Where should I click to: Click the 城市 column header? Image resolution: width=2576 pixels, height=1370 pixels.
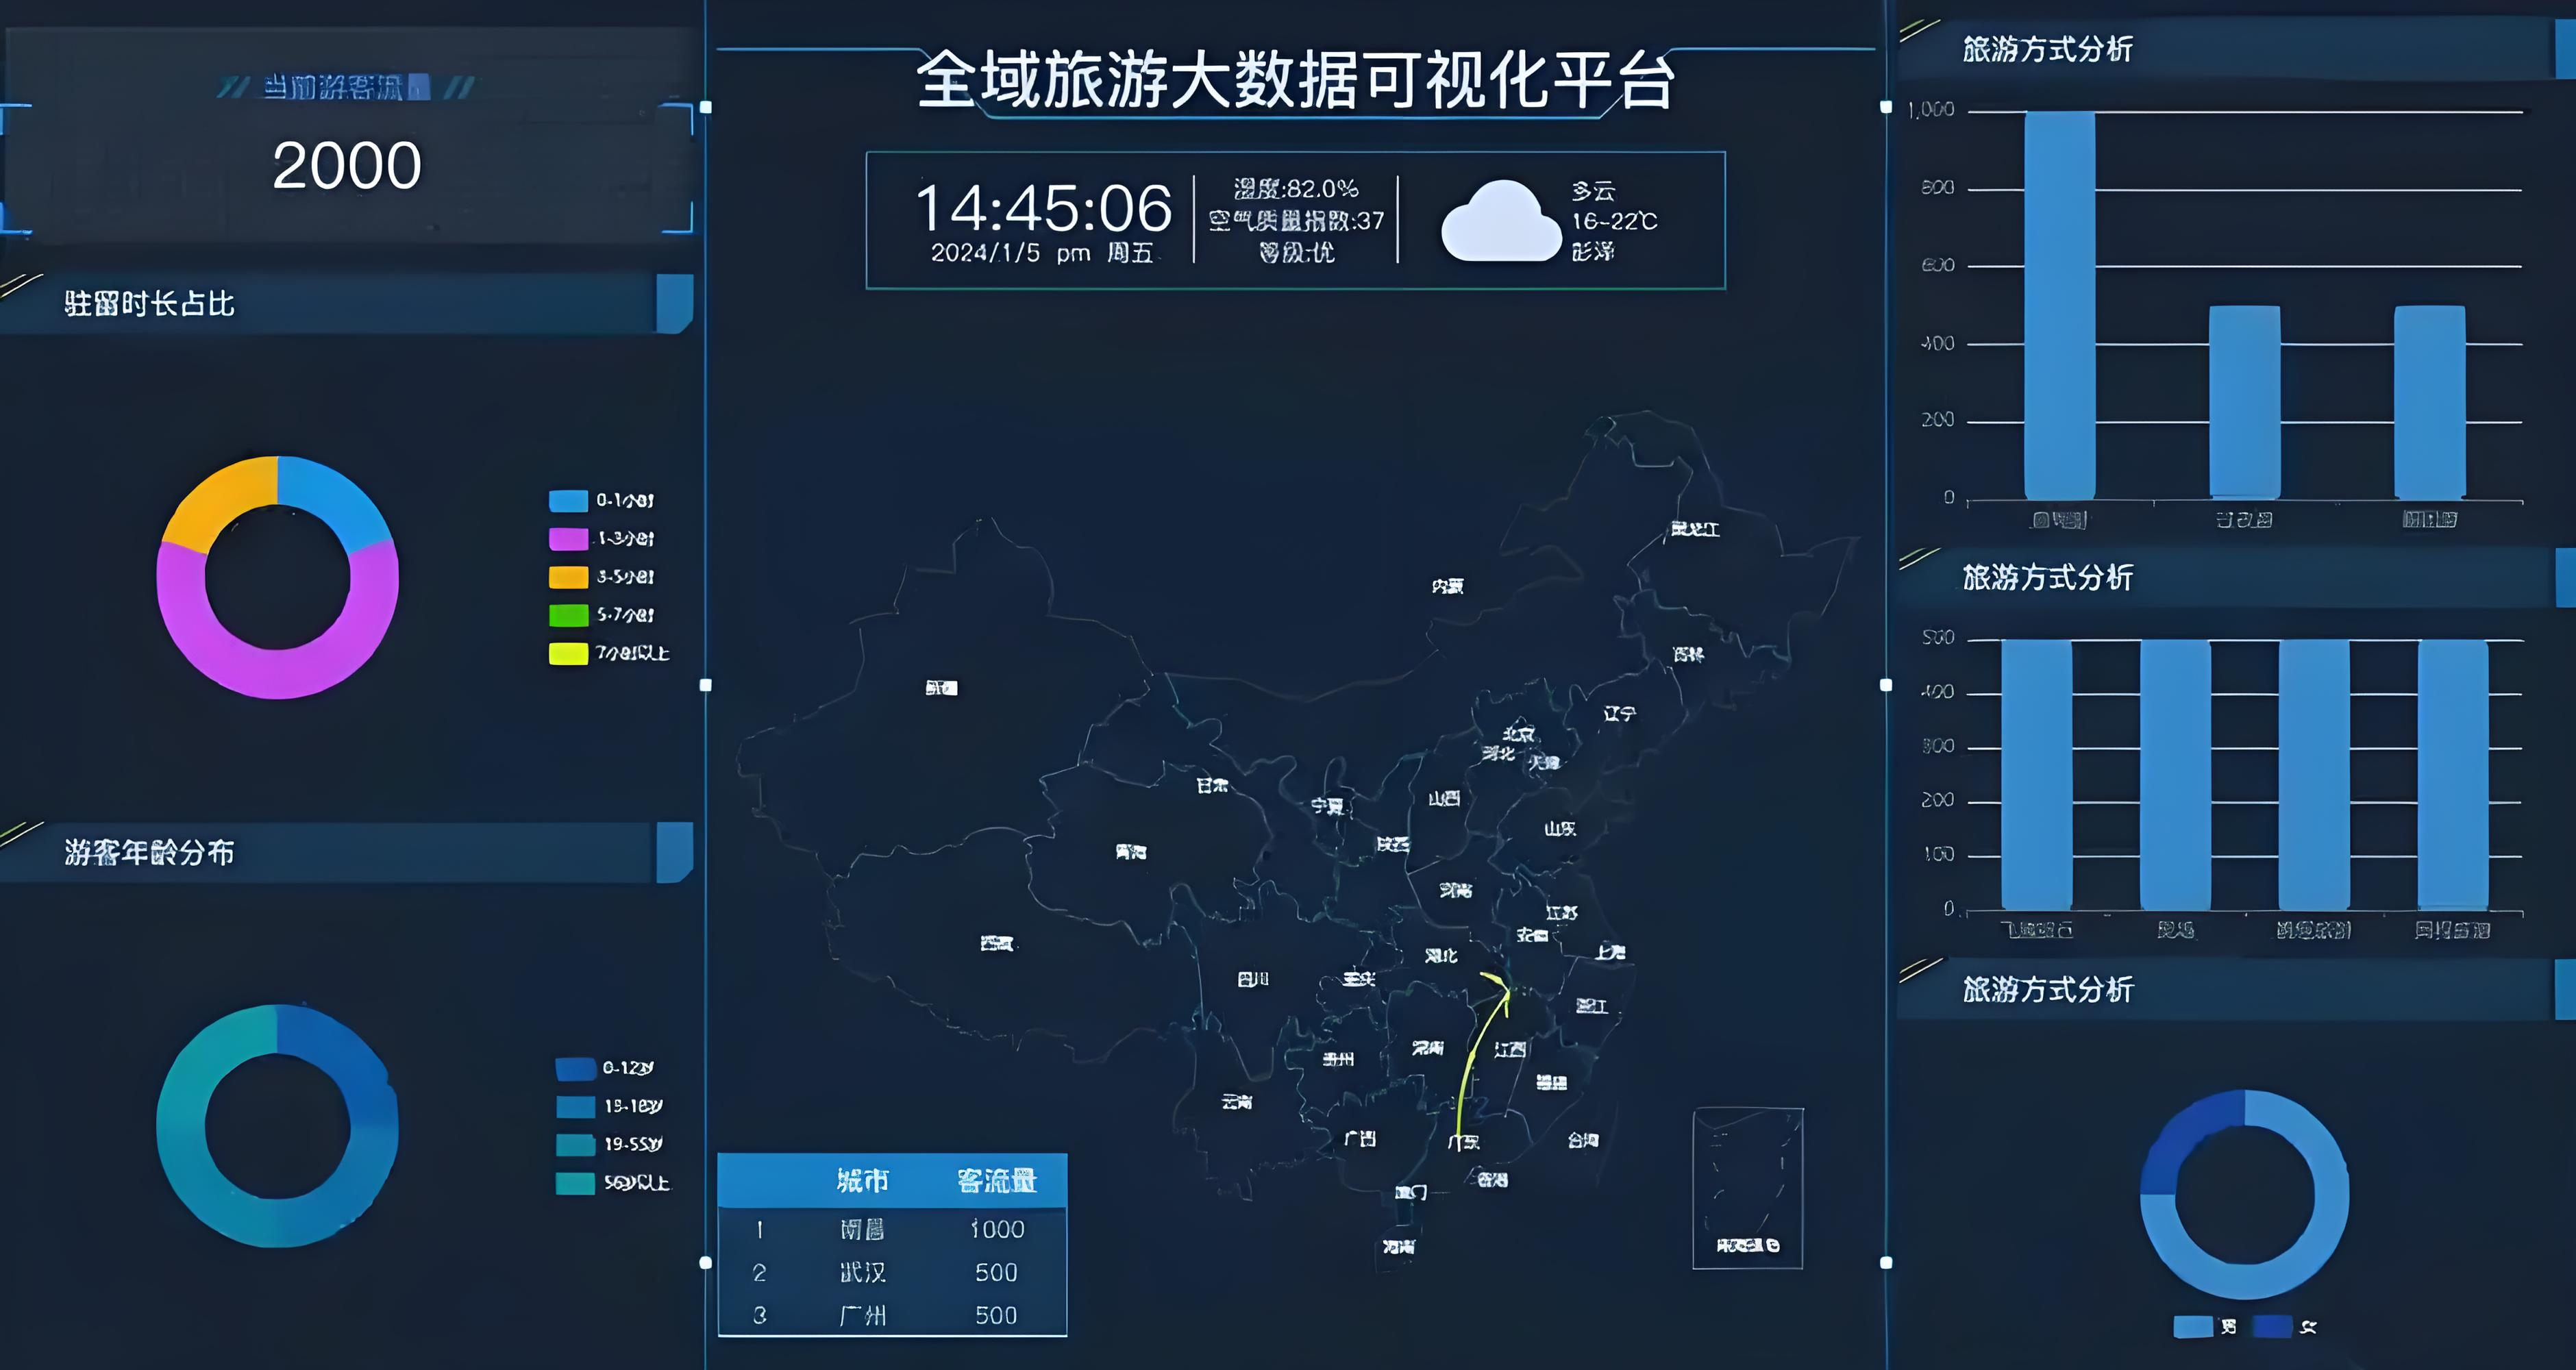[x=862, y=1181]
